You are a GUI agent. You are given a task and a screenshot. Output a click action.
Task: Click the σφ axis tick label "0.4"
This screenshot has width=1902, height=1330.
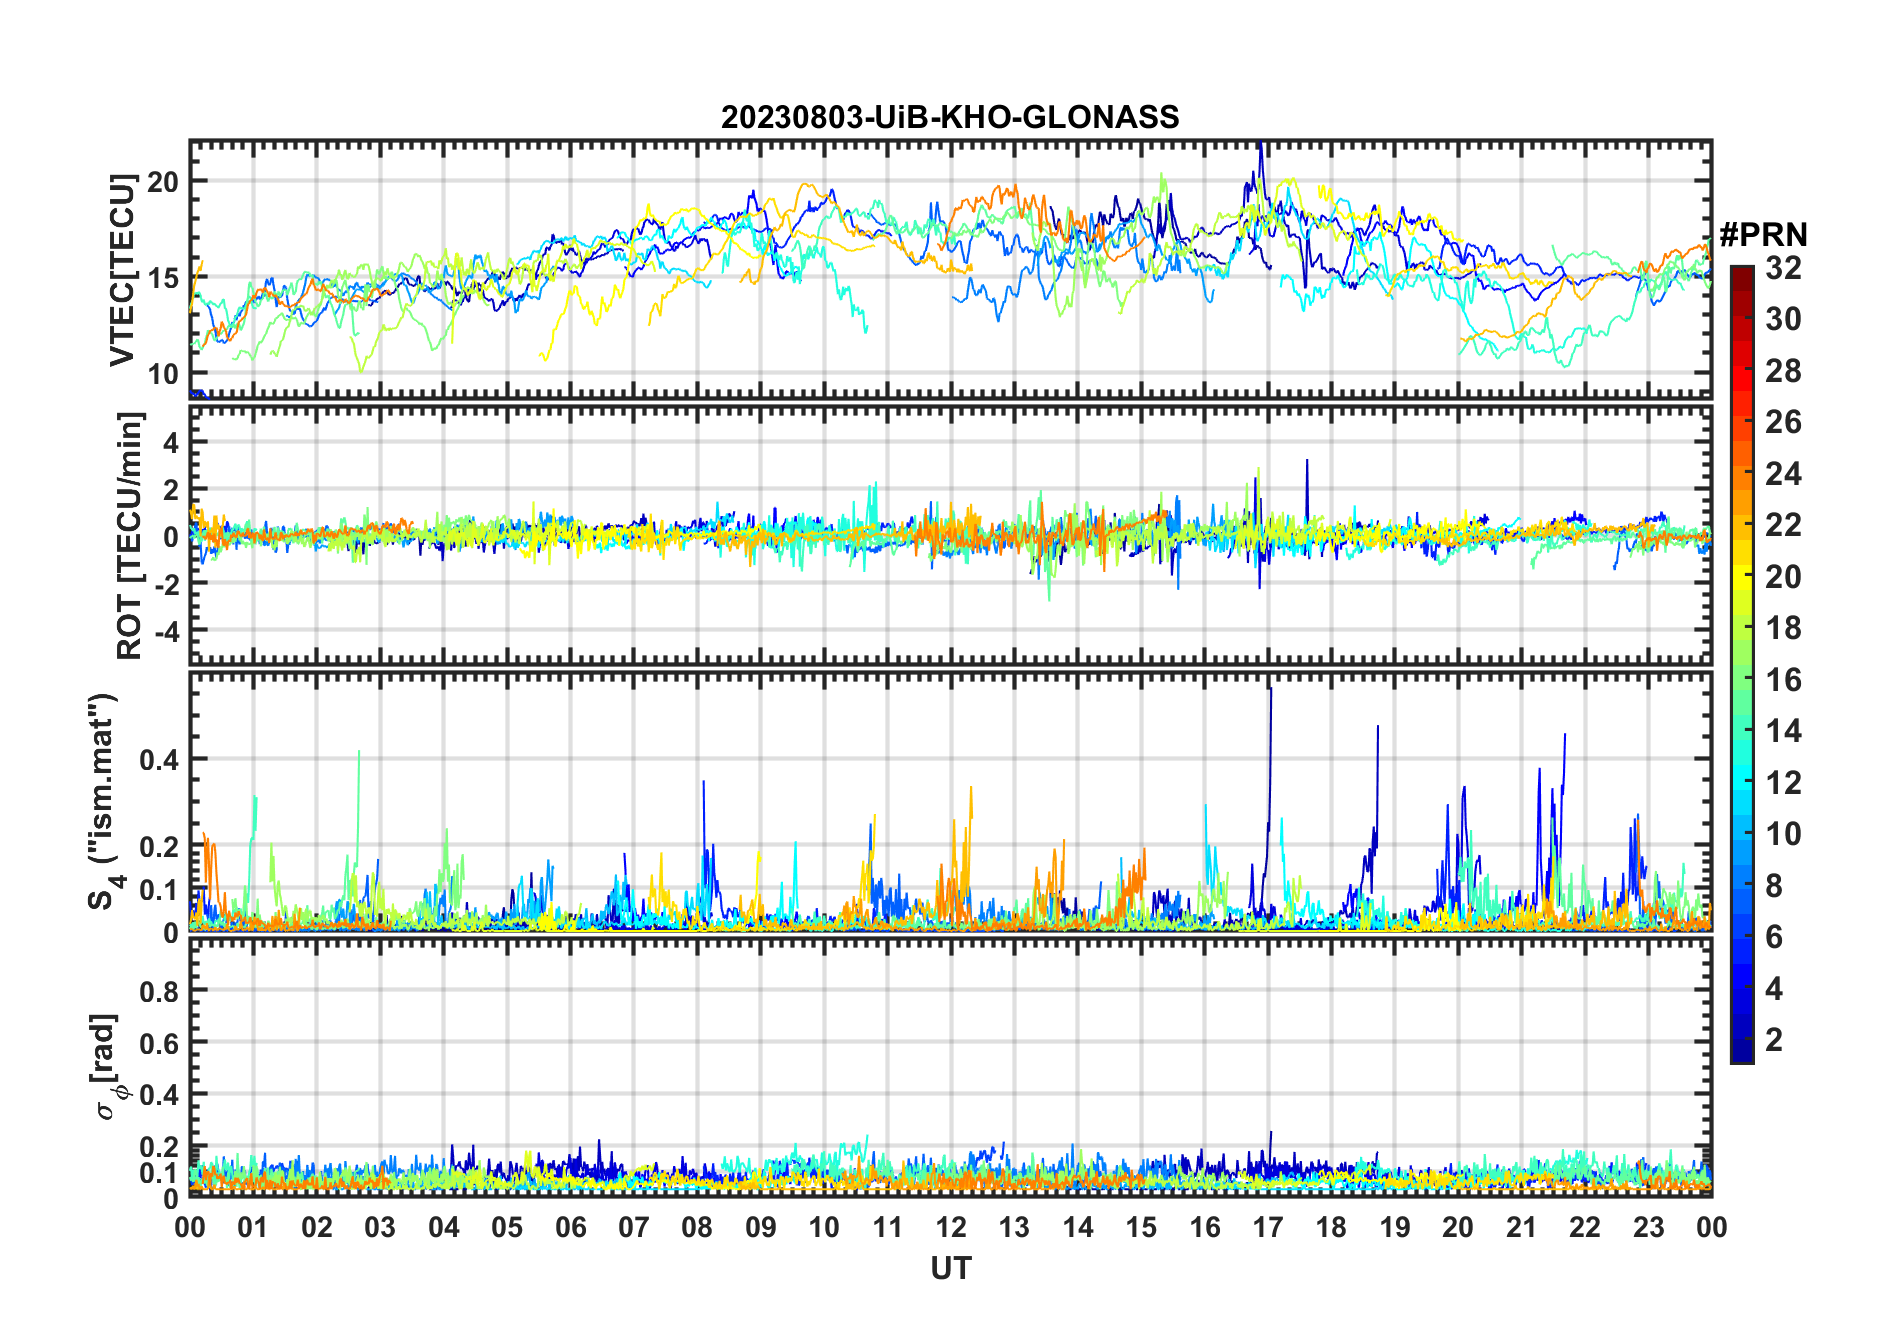point(159,1095)
